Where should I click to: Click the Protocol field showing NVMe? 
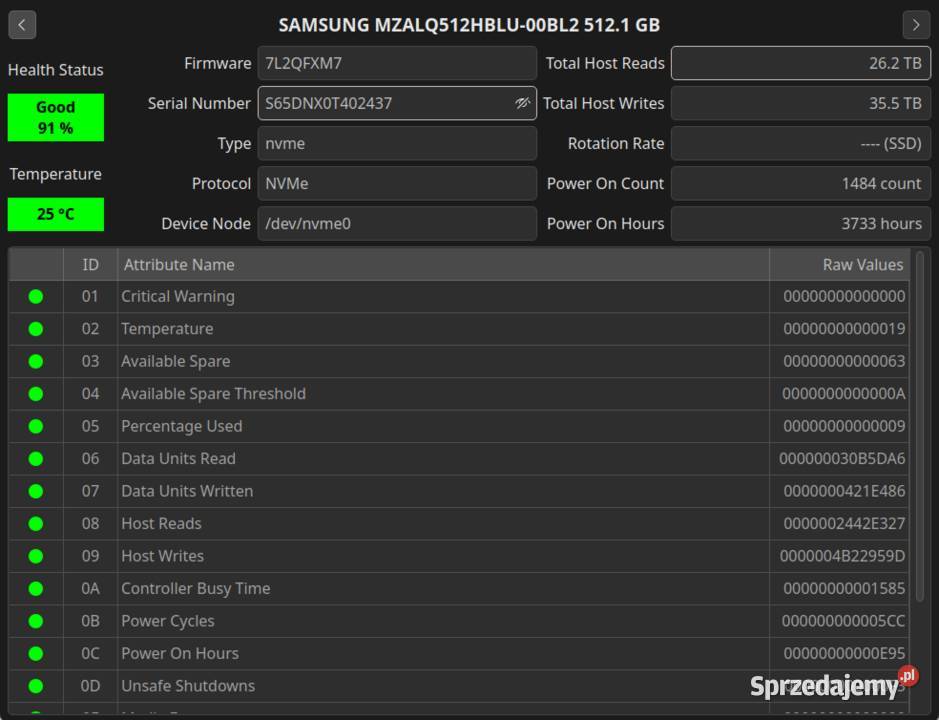pos(397,183)
